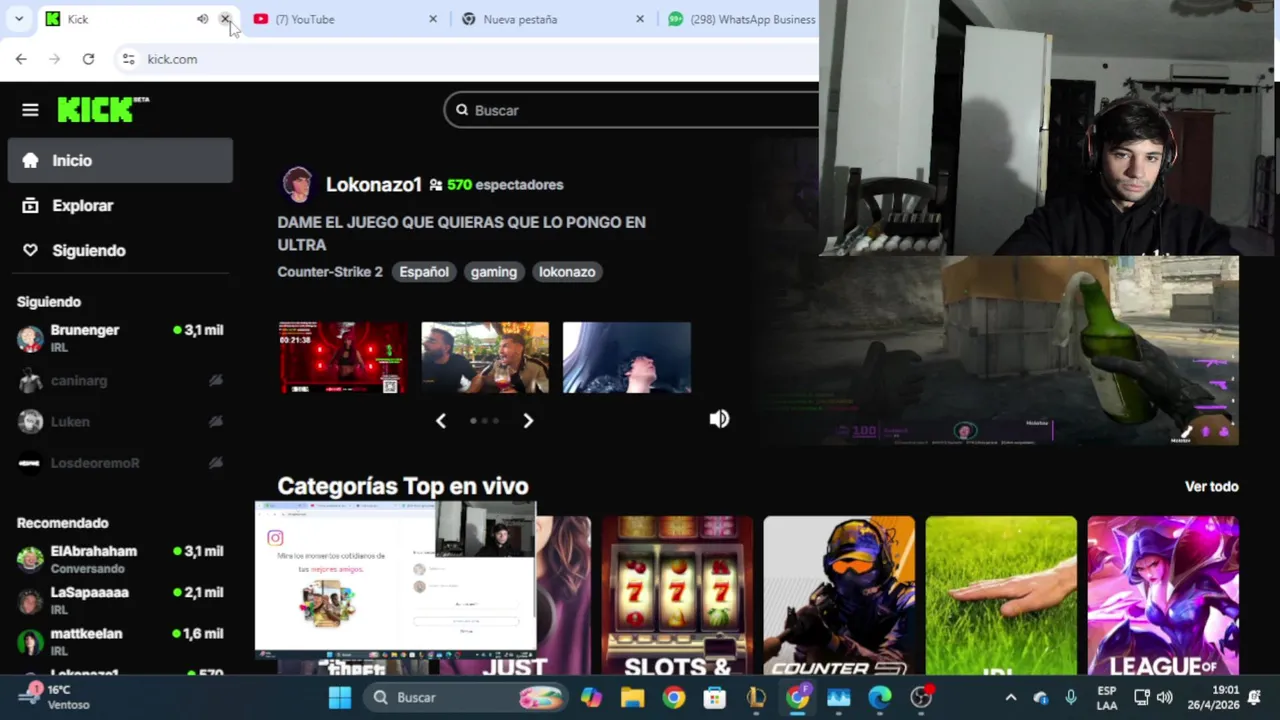Image resolution: width=1280 pixels, height=720 pixels.
Task: Close the Nueva pestaña tab
Action: point(640,19)
